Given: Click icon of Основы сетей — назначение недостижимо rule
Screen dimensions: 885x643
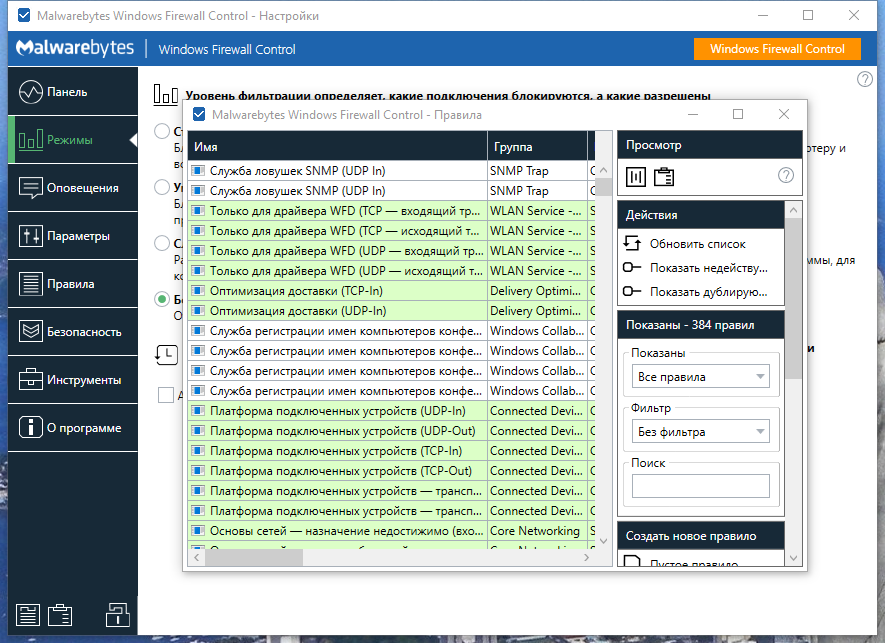Looking at the screenshot, I should click(198, 531).
